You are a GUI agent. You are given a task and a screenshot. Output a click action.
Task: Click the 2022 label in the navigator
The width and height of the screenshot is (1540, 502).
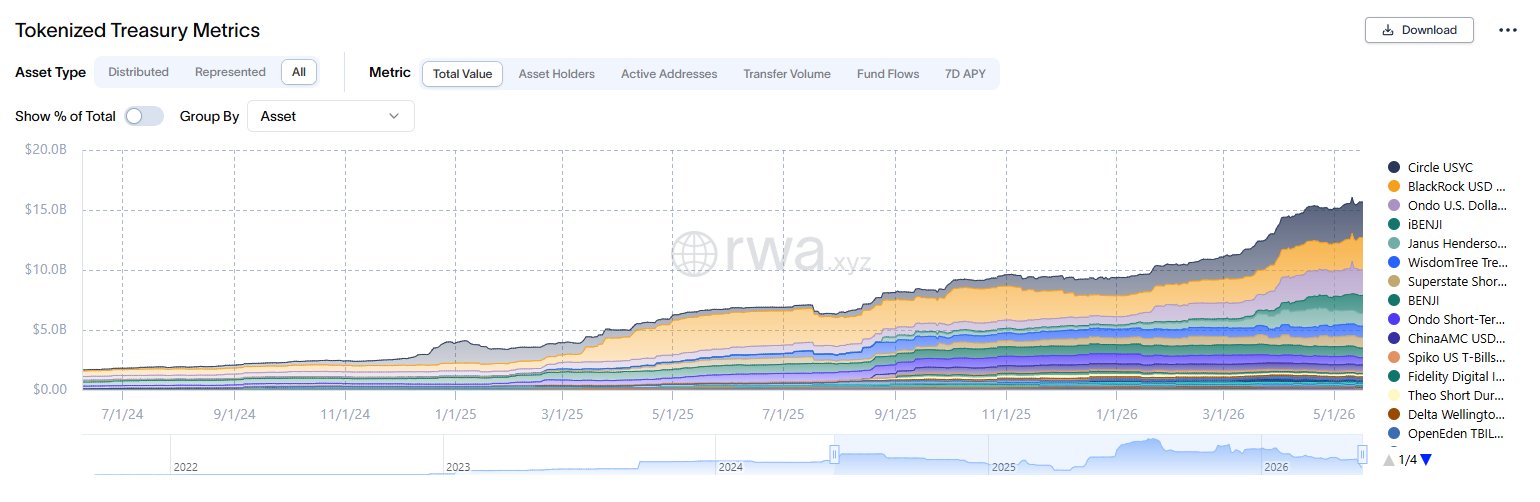186,467
